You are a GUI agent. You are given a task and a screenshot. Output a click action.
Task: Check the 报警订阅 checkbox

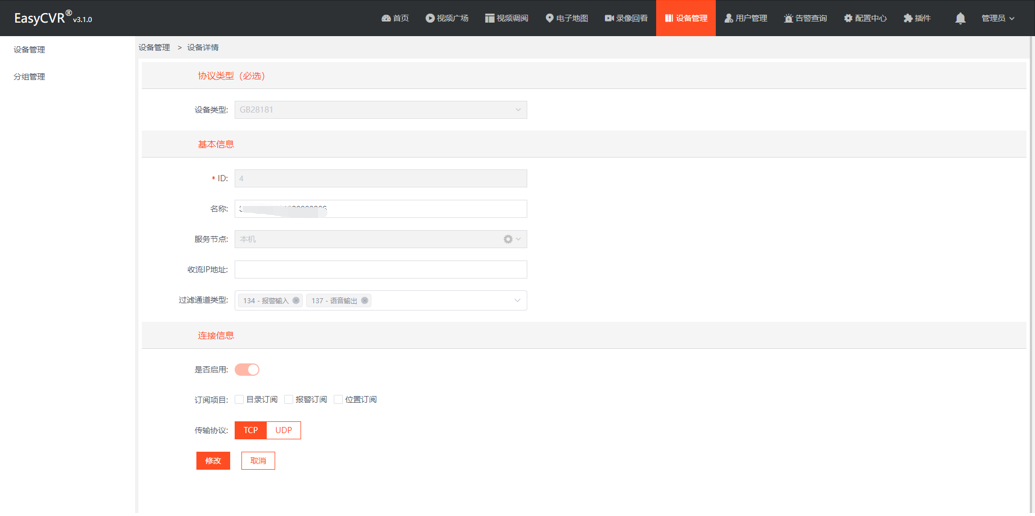click(x=288, y=399)
